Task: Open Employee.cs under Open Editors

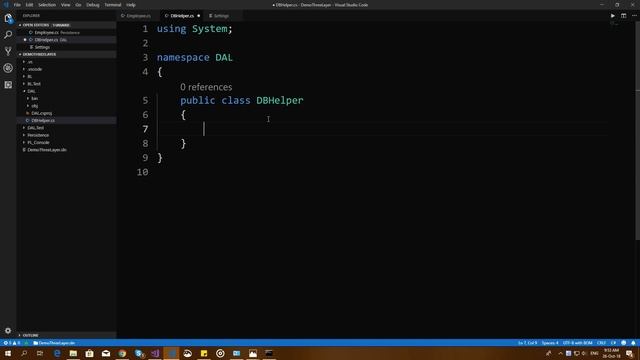Action: pyautogui.click(x=47, y=32)
